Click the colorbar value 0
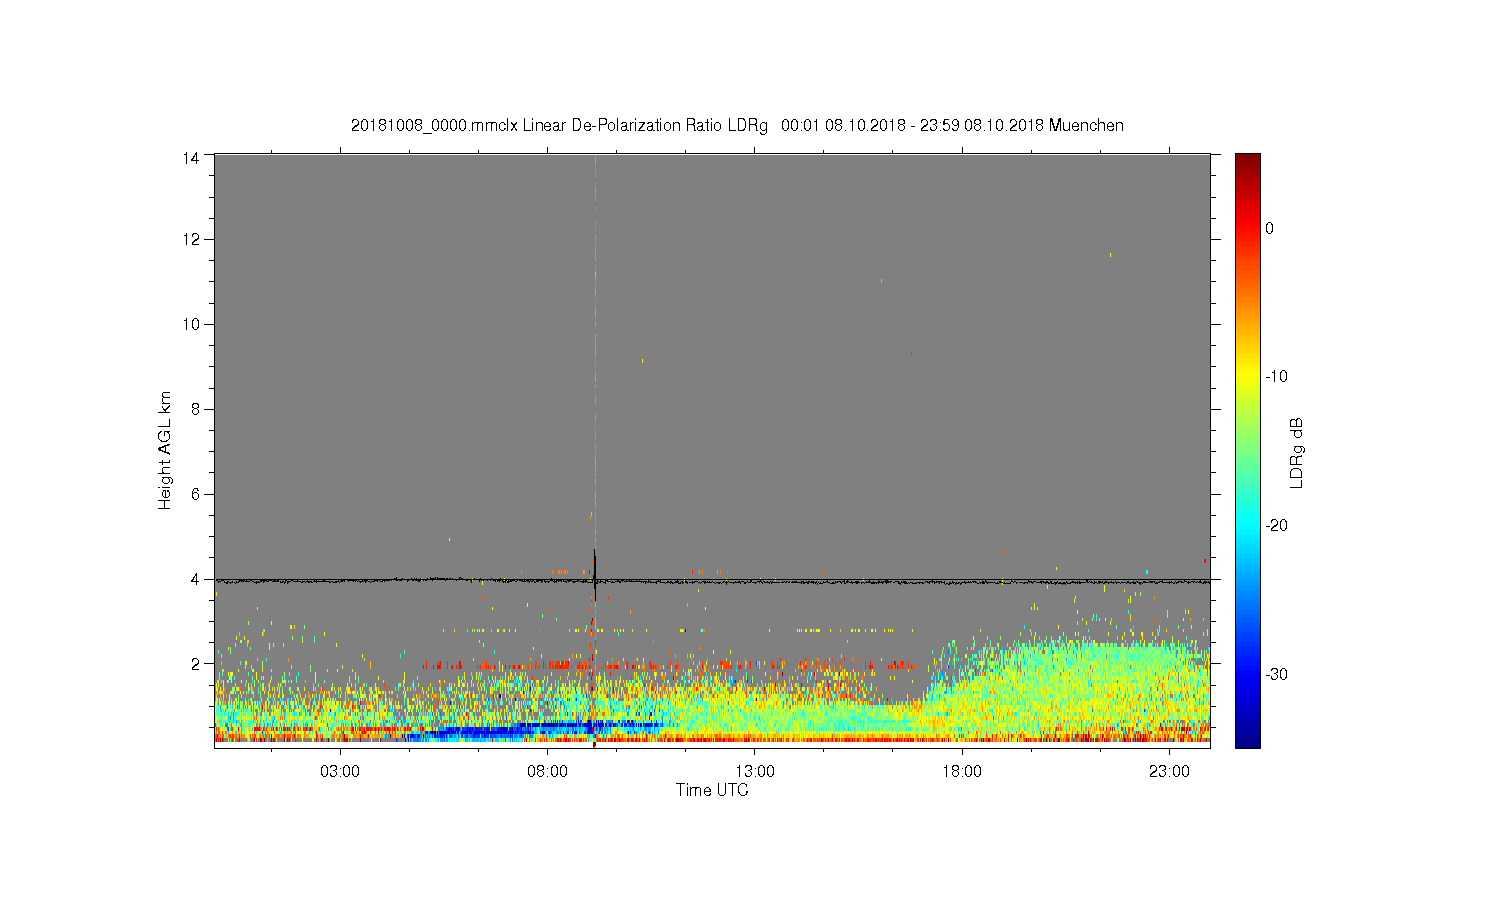 [x=1269, y=228]
